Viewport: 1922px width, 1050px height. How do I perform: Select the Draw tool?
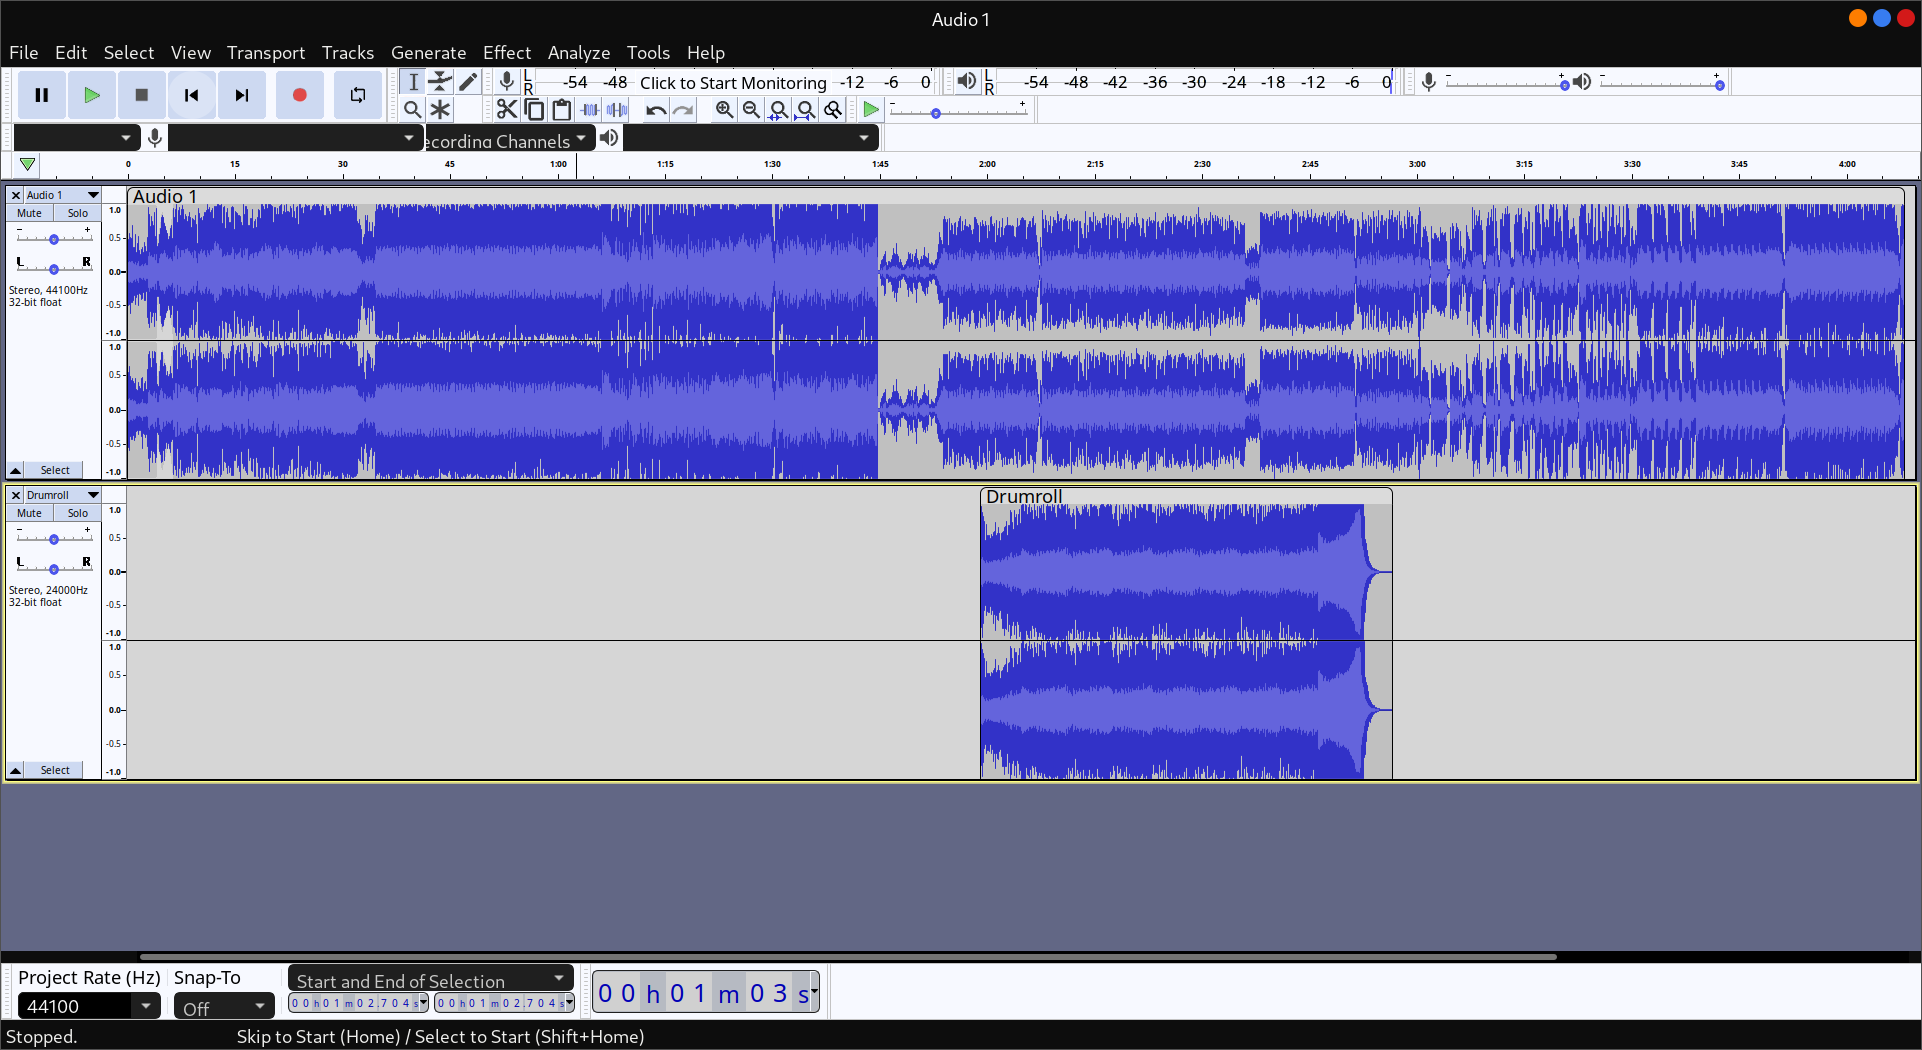point(467,81)
